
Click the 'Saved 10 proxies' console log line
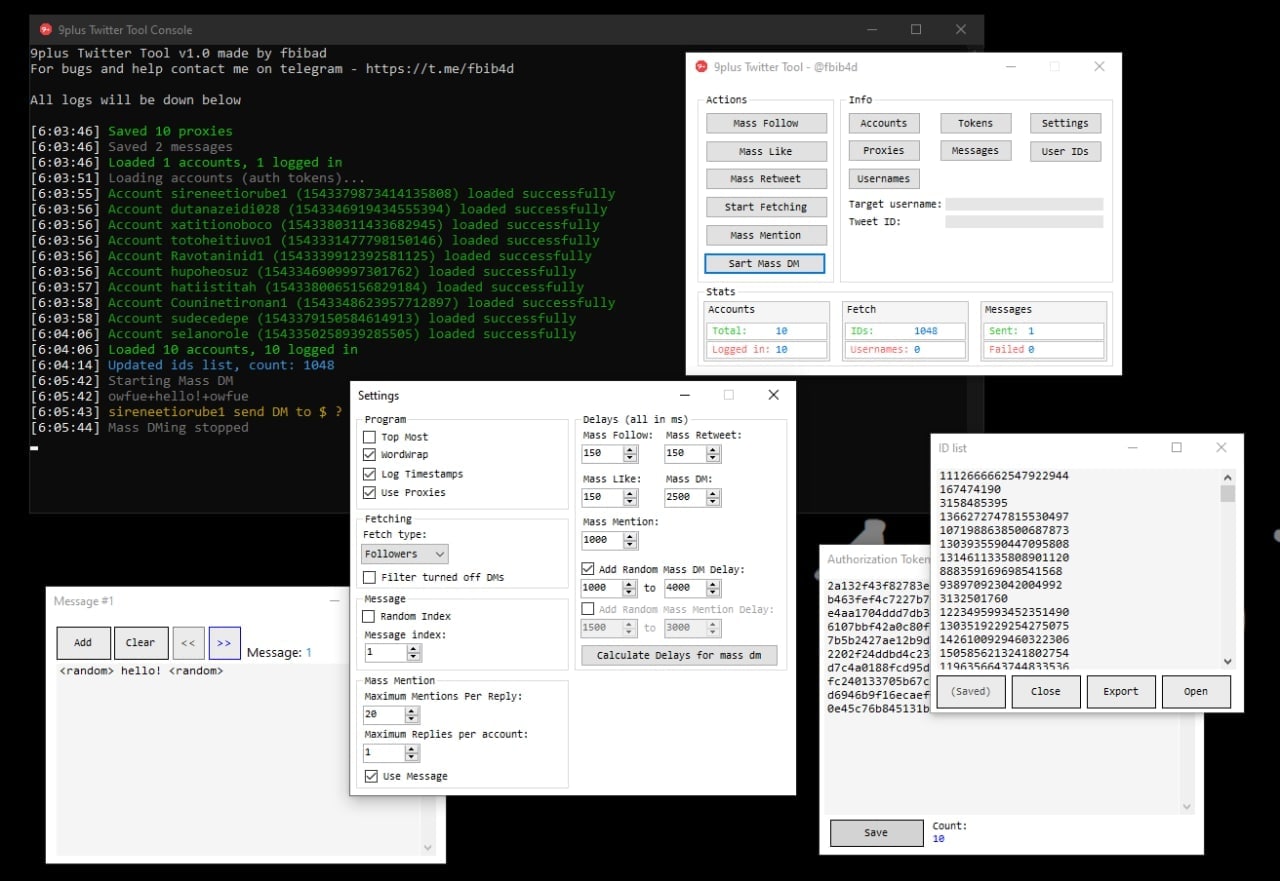point(170,131)
